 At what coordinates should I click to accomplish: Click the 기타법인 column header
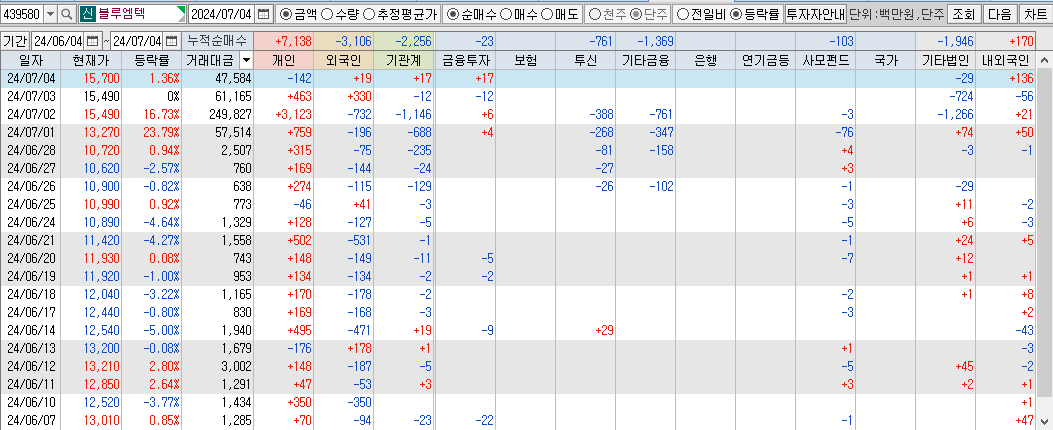coord(946,60)
